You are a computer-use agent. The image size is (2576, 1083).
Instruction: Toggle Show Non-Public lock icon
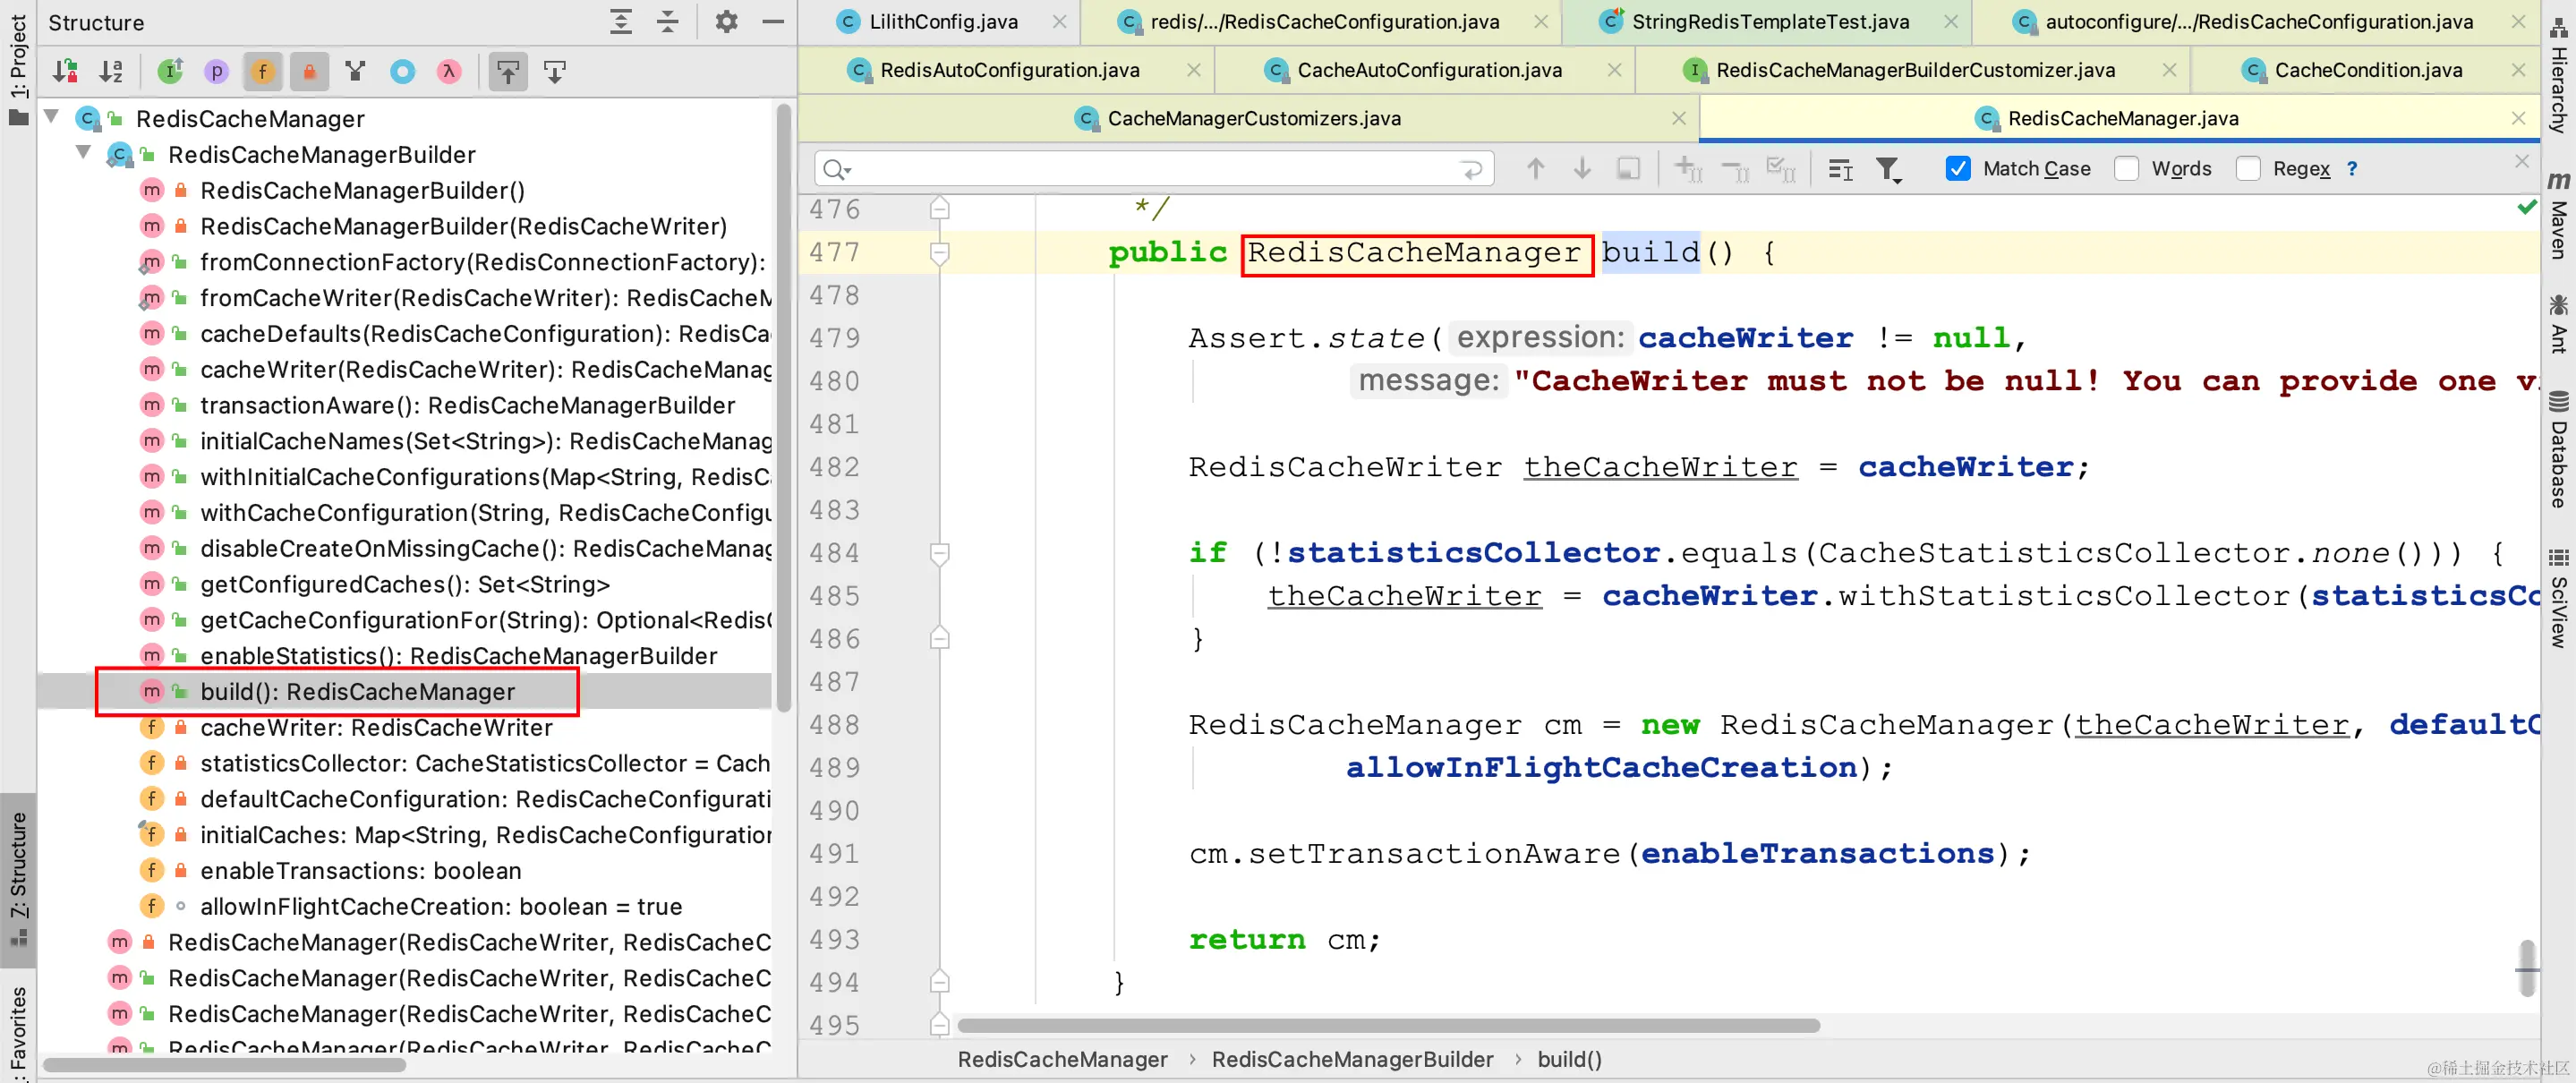(x=309, y=71)
